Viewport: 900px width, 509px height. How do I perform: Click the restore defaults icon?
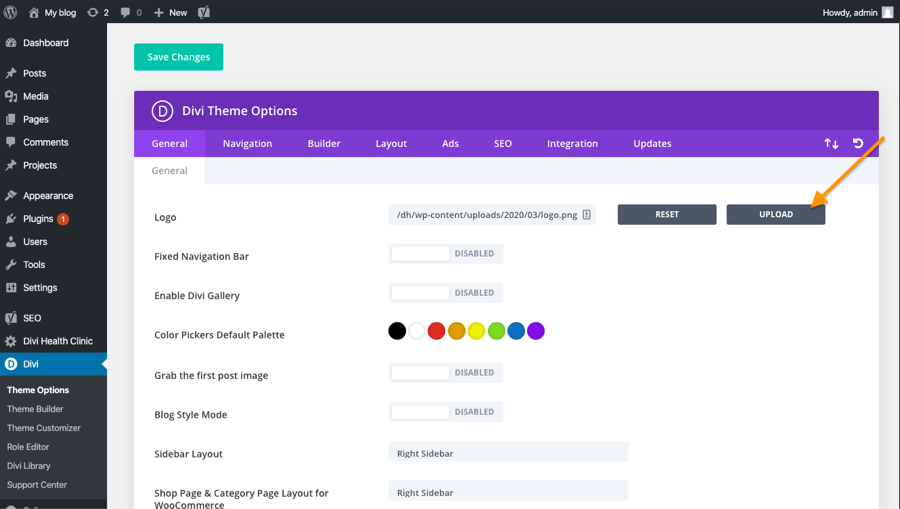[858, 143]
